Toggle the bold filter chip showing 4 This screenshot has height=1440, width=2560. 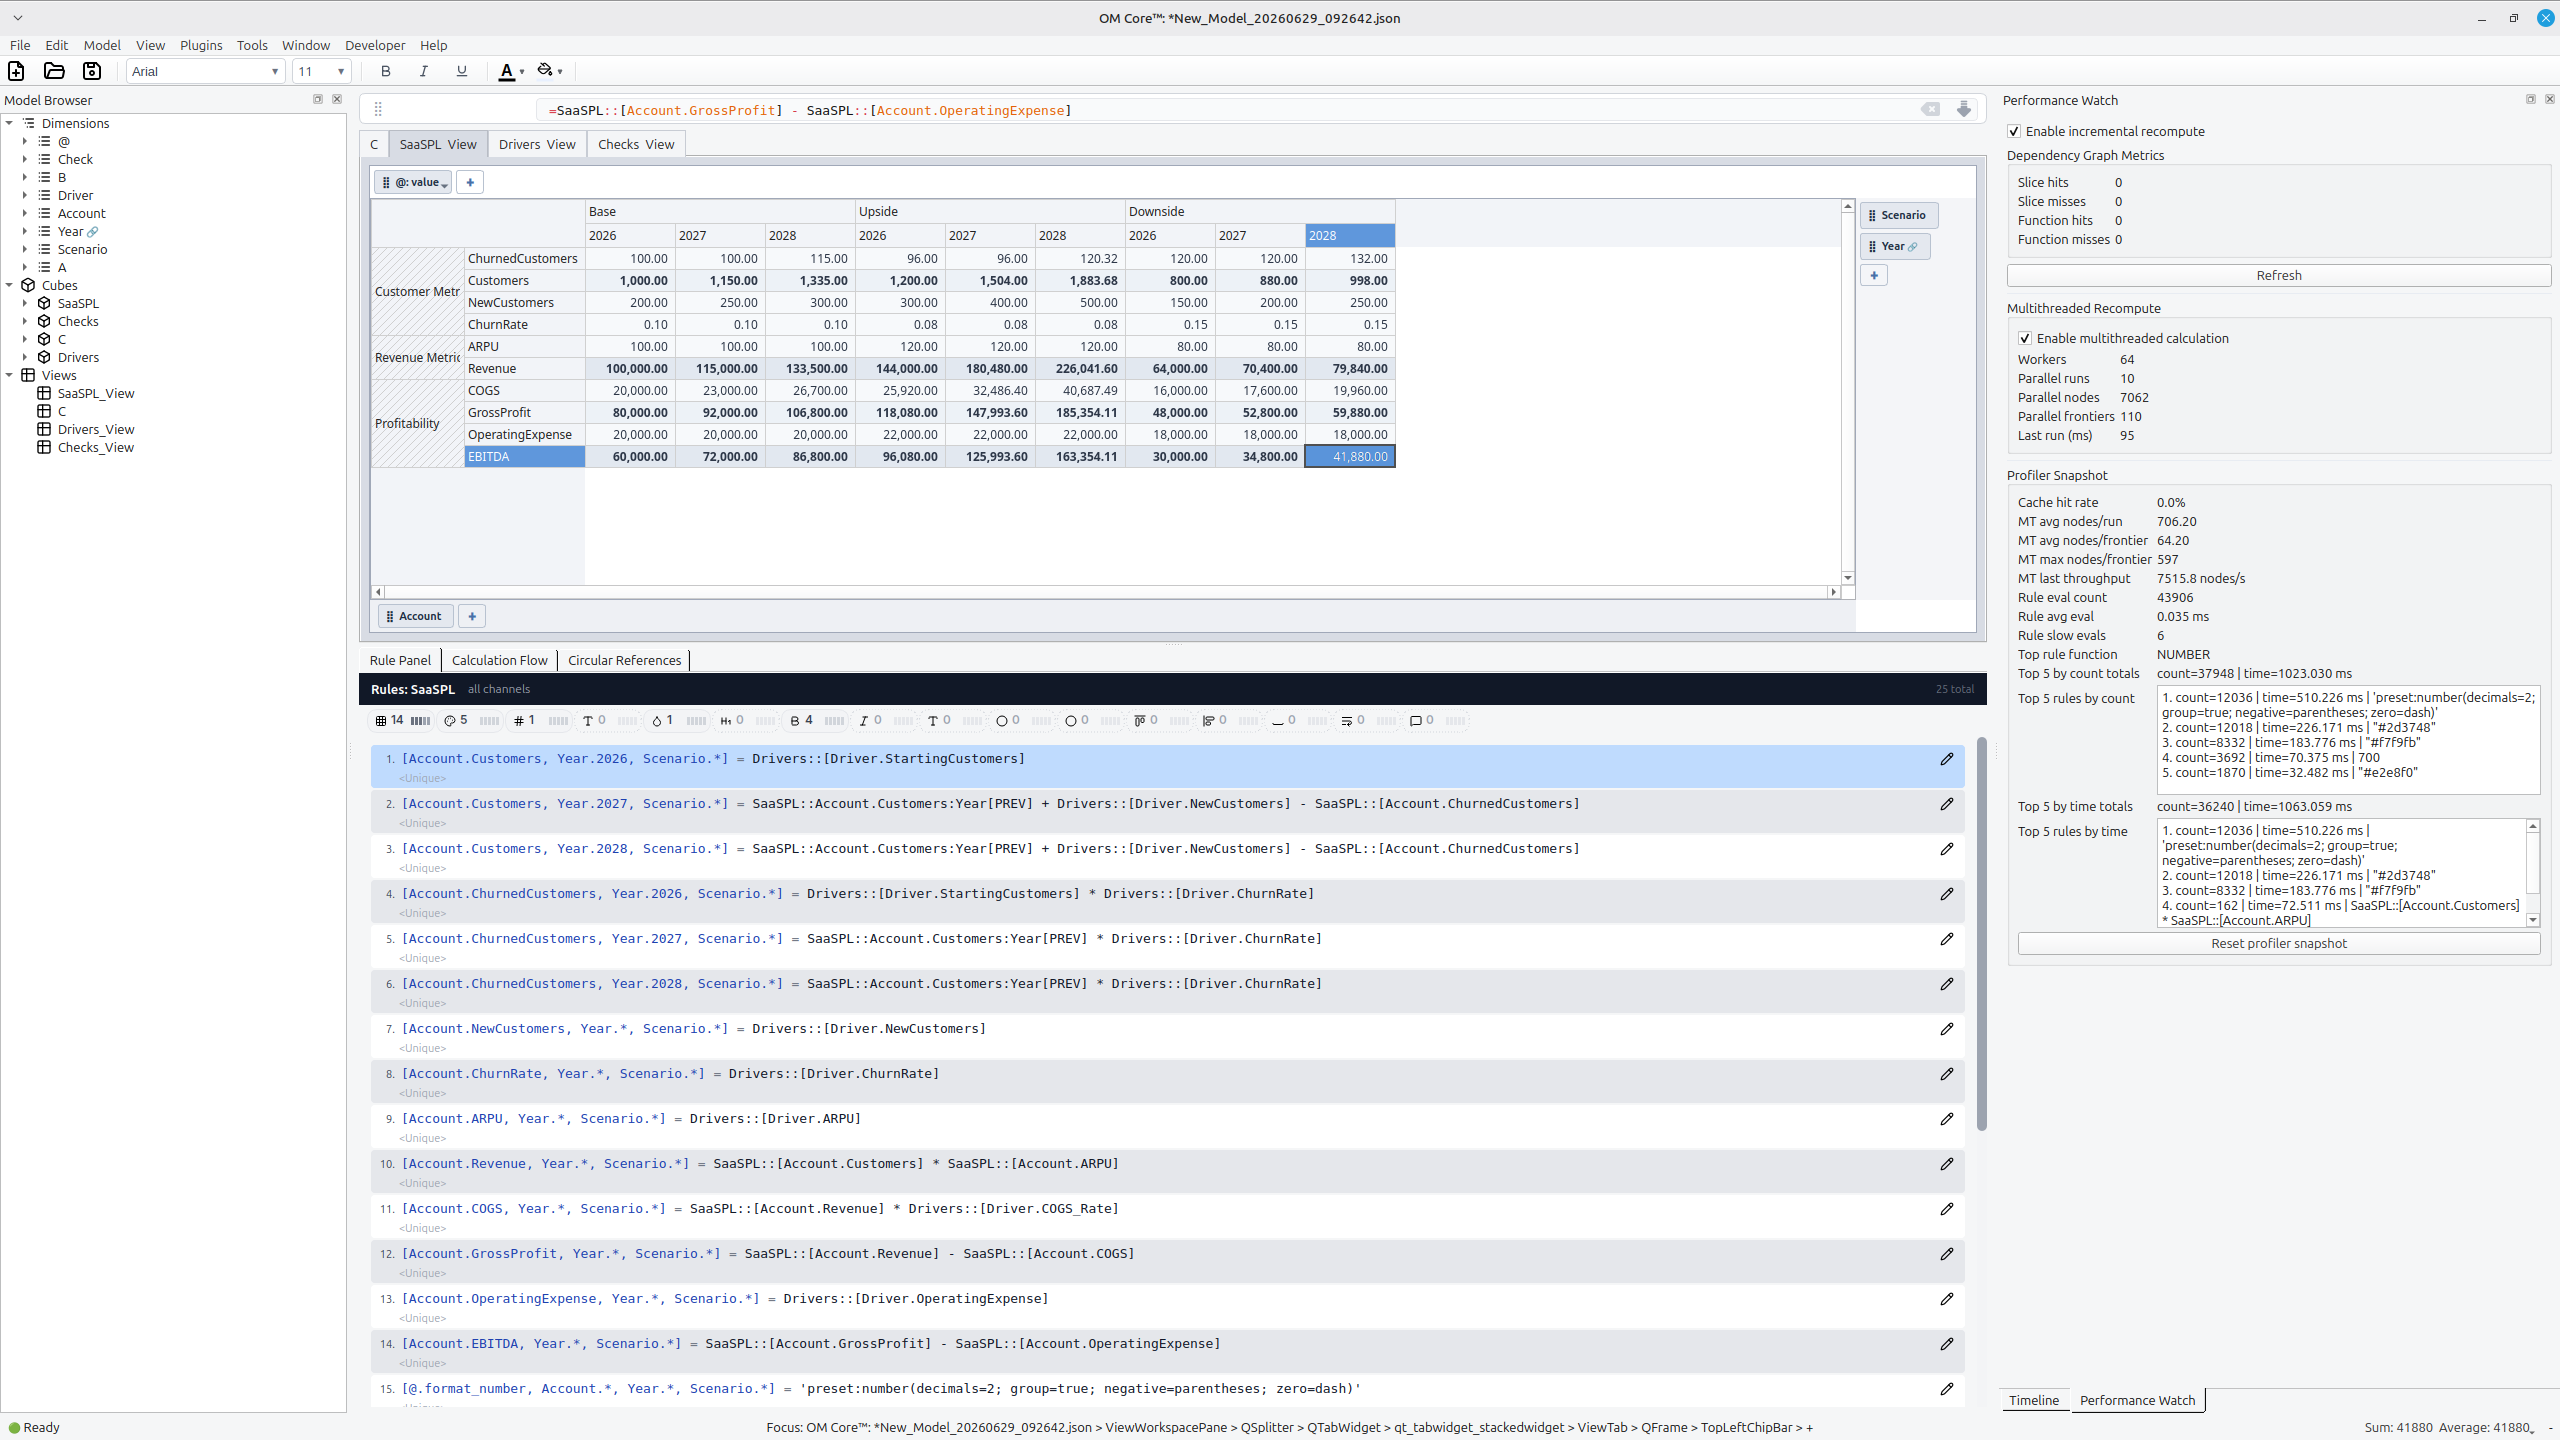click(817, 720)
